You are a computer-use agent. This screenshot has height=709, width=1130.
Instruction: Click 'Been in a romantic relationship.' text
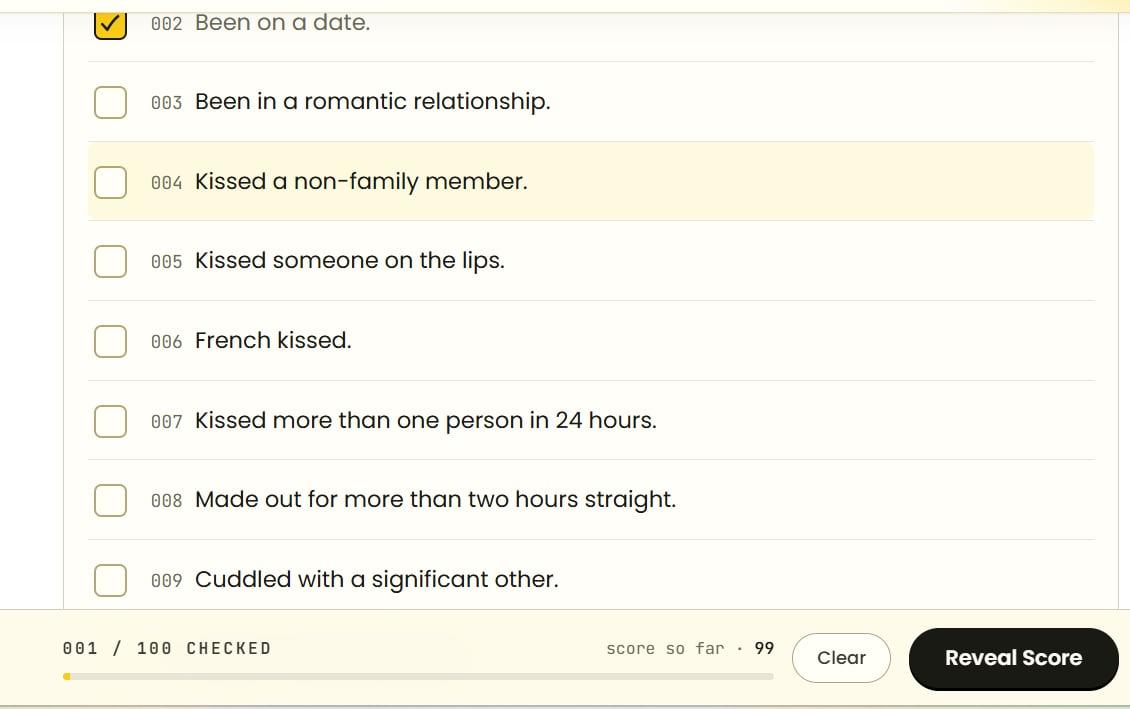372,102
